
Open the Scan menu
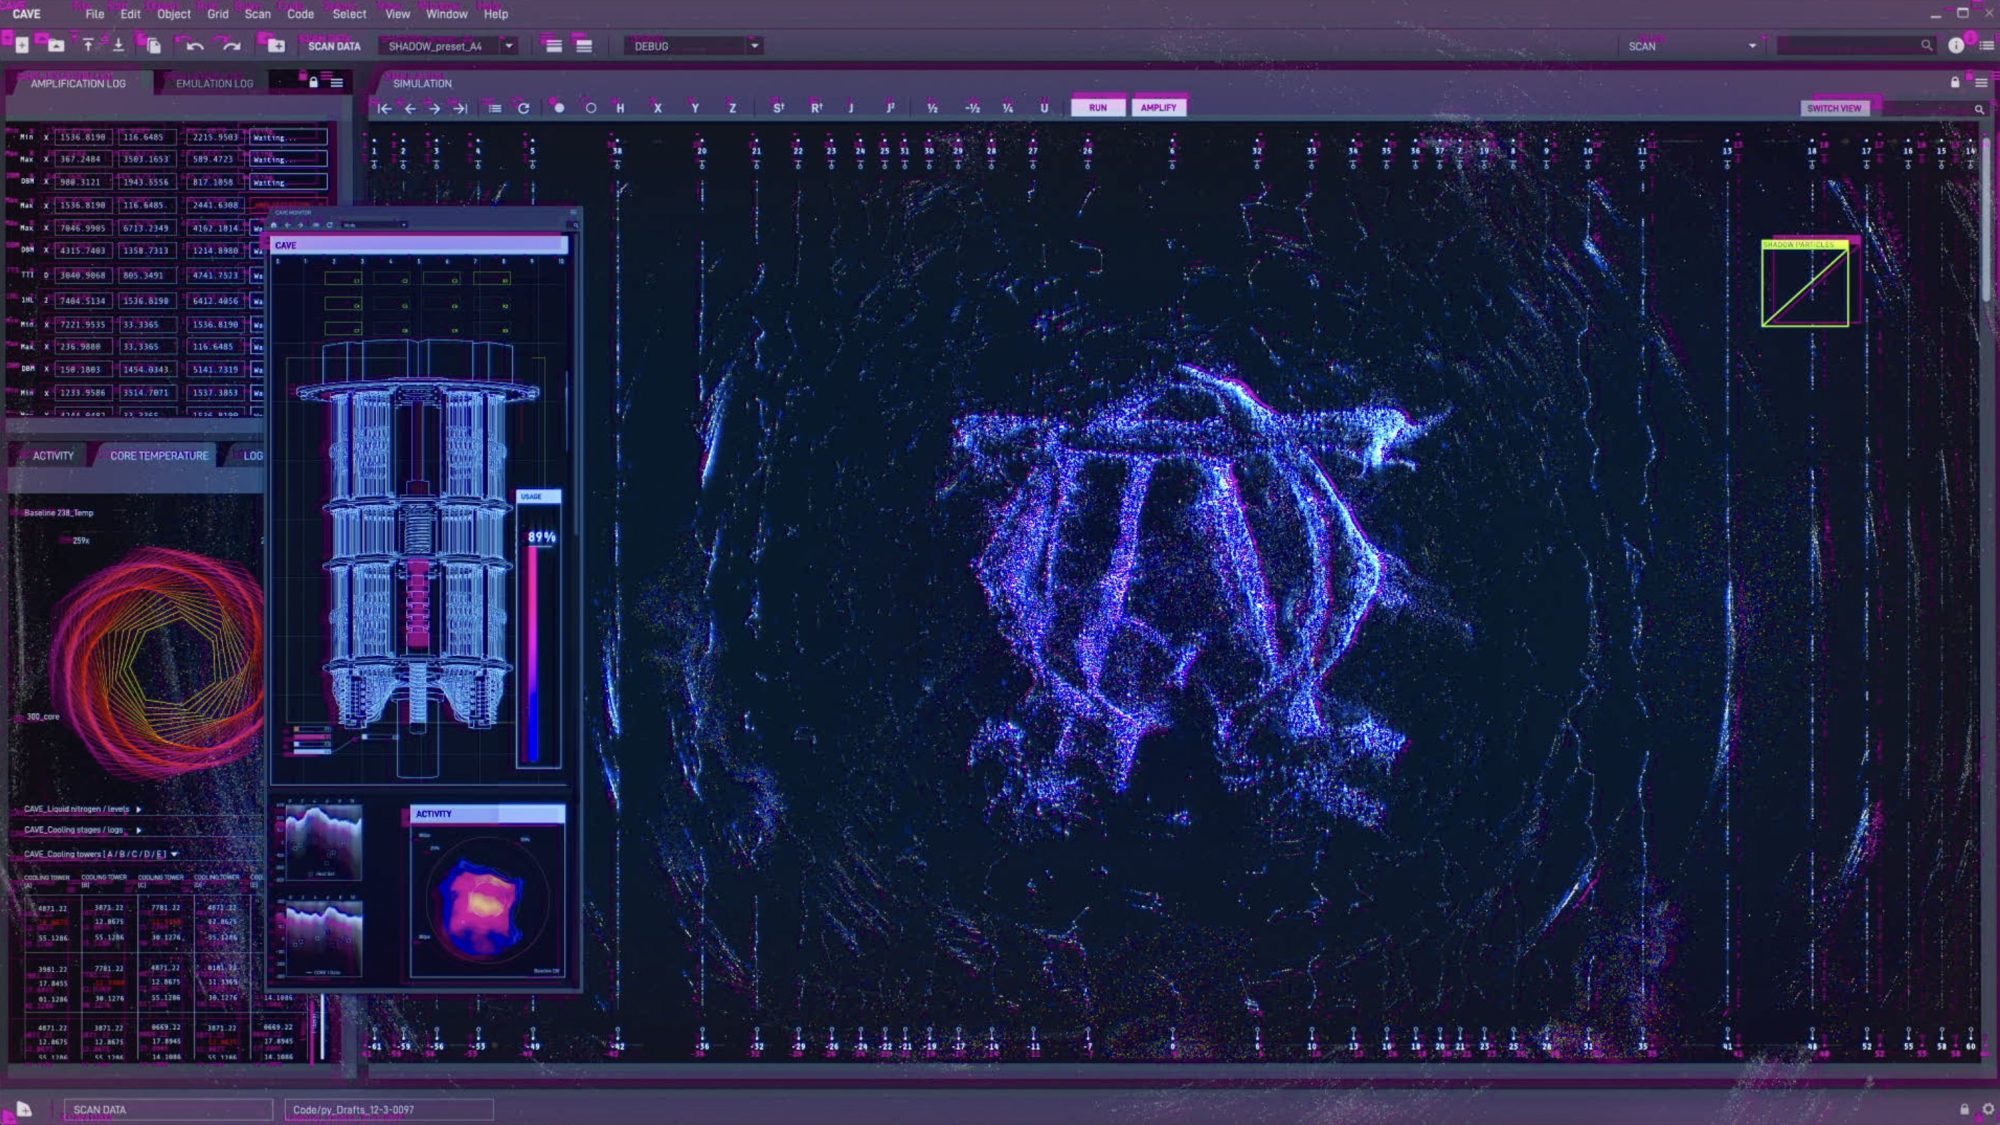coord(257,14)
